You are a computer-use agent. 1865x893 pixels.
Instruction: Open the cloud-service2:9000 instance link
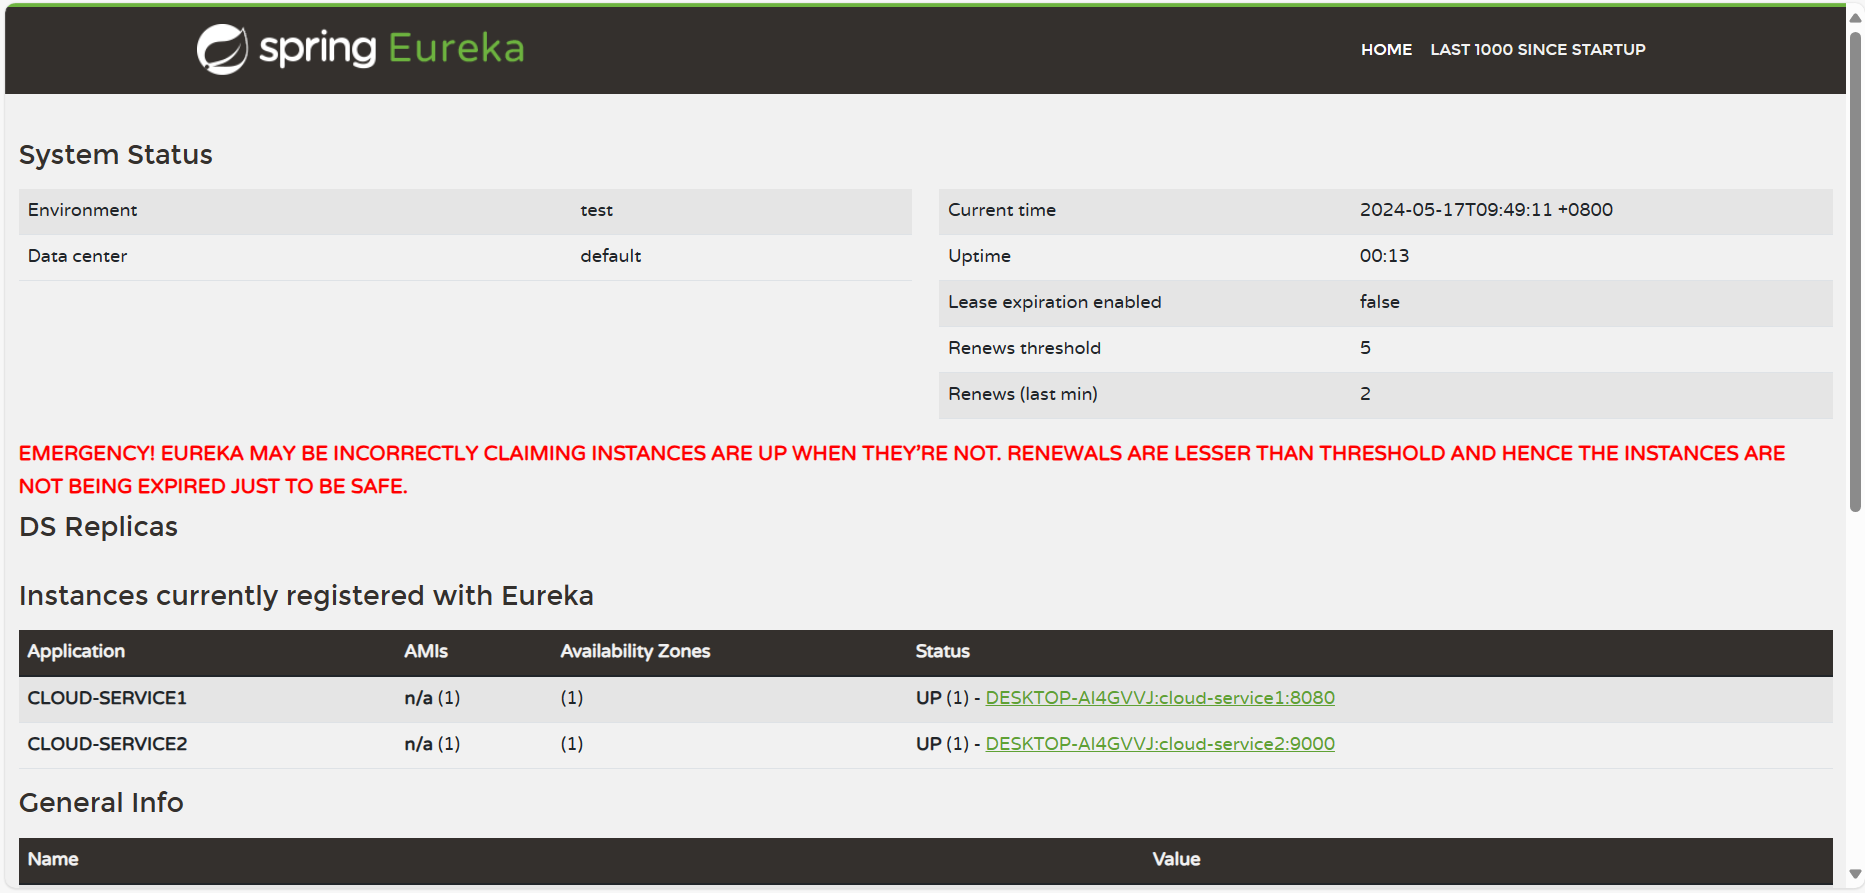1160,744
